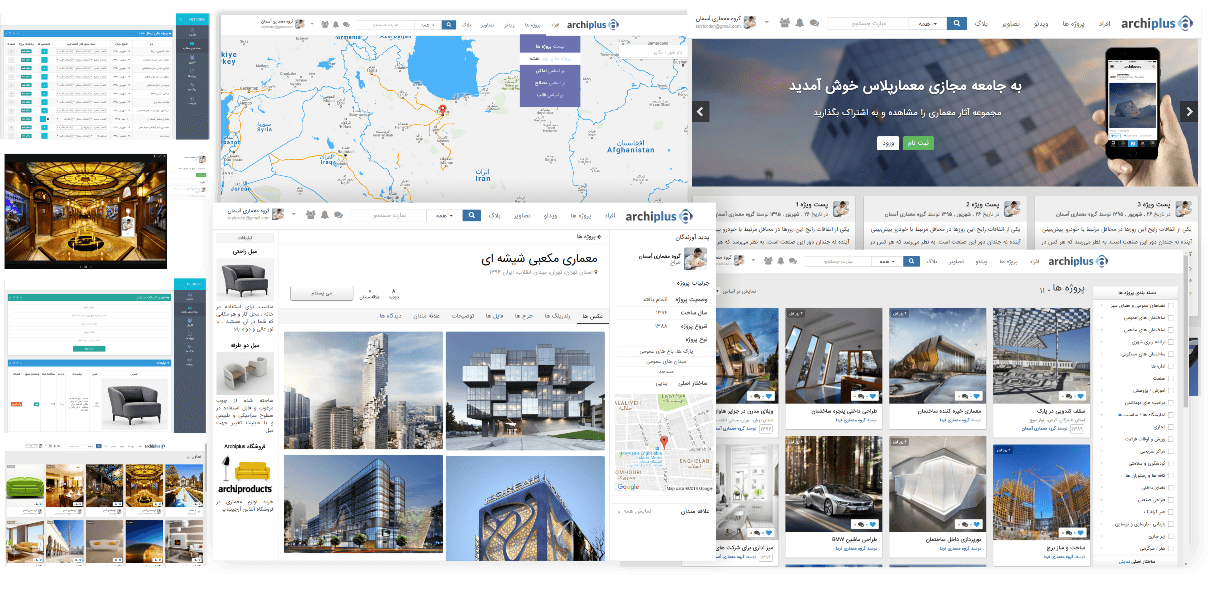Open the chat messages icon in the homepage window
The width and height of the screenshot is (1230, 600).
coord(813,22)
